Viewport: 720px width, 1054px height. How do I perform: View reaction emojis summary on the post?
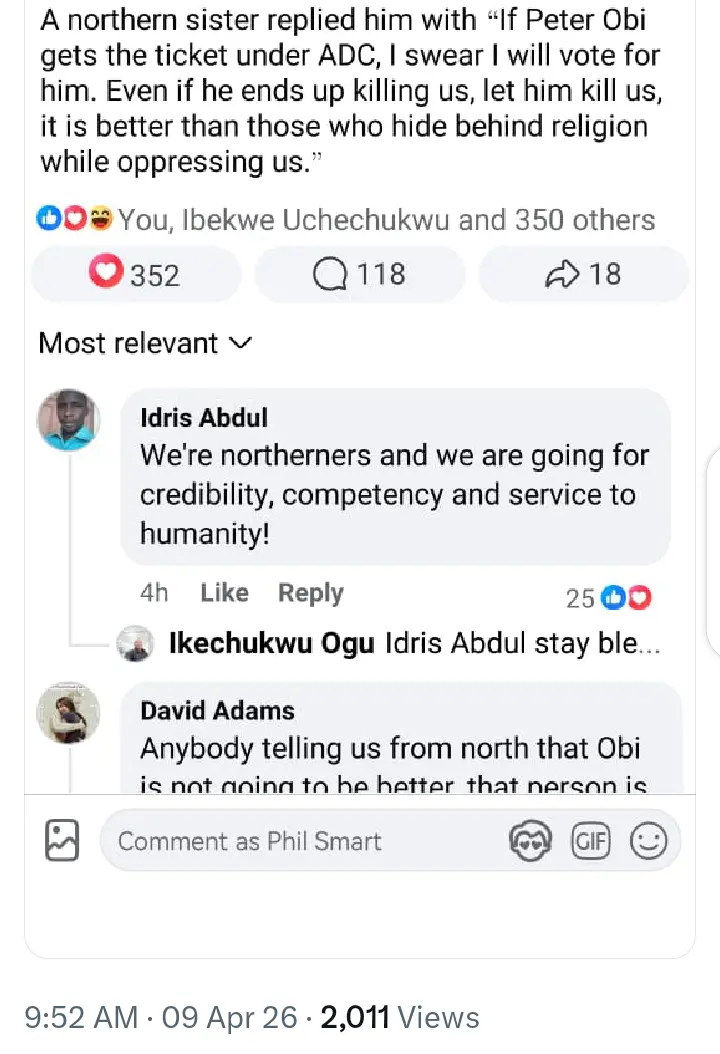[74, 220]
